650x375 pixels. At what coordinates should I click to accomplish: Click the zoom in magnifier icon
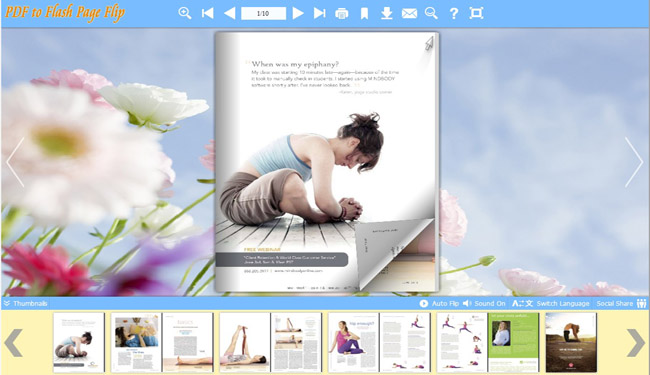tap(184, 13)
